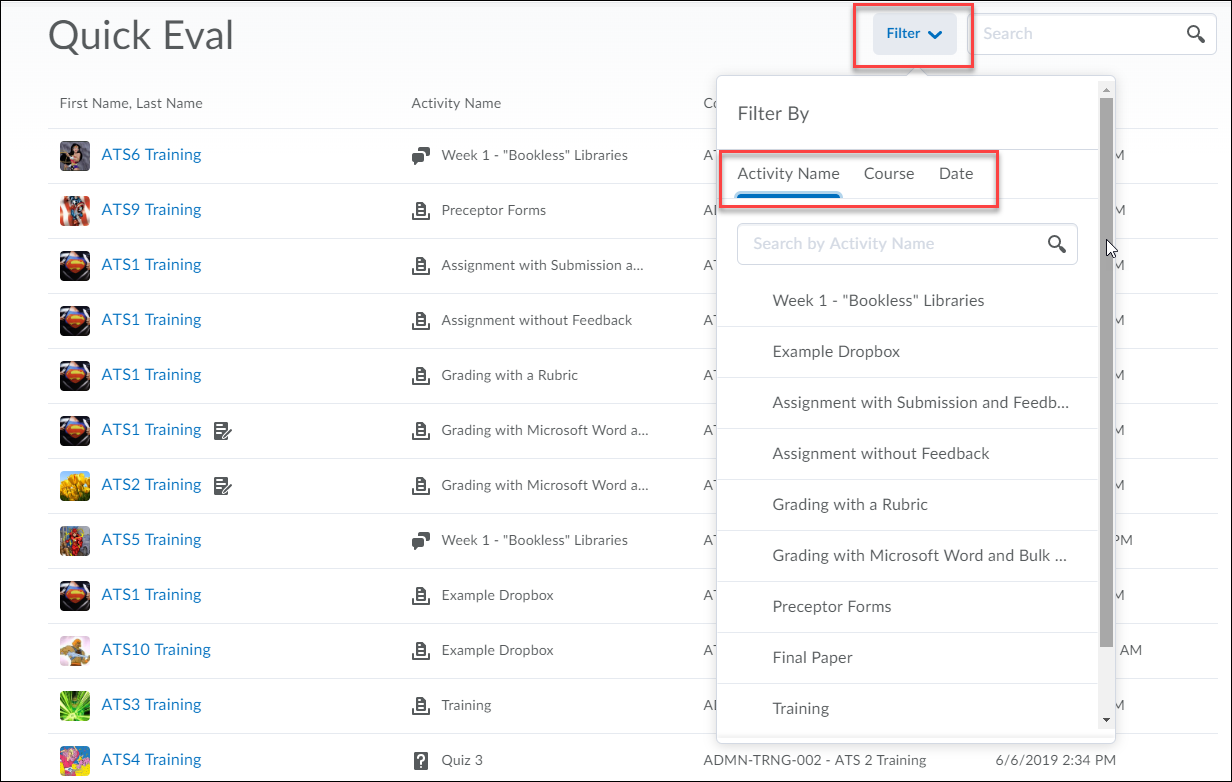Click the assignment icon next to Preceptor Forms
The width and height of the screenshot is (1232, 782).
click(420, 210)
